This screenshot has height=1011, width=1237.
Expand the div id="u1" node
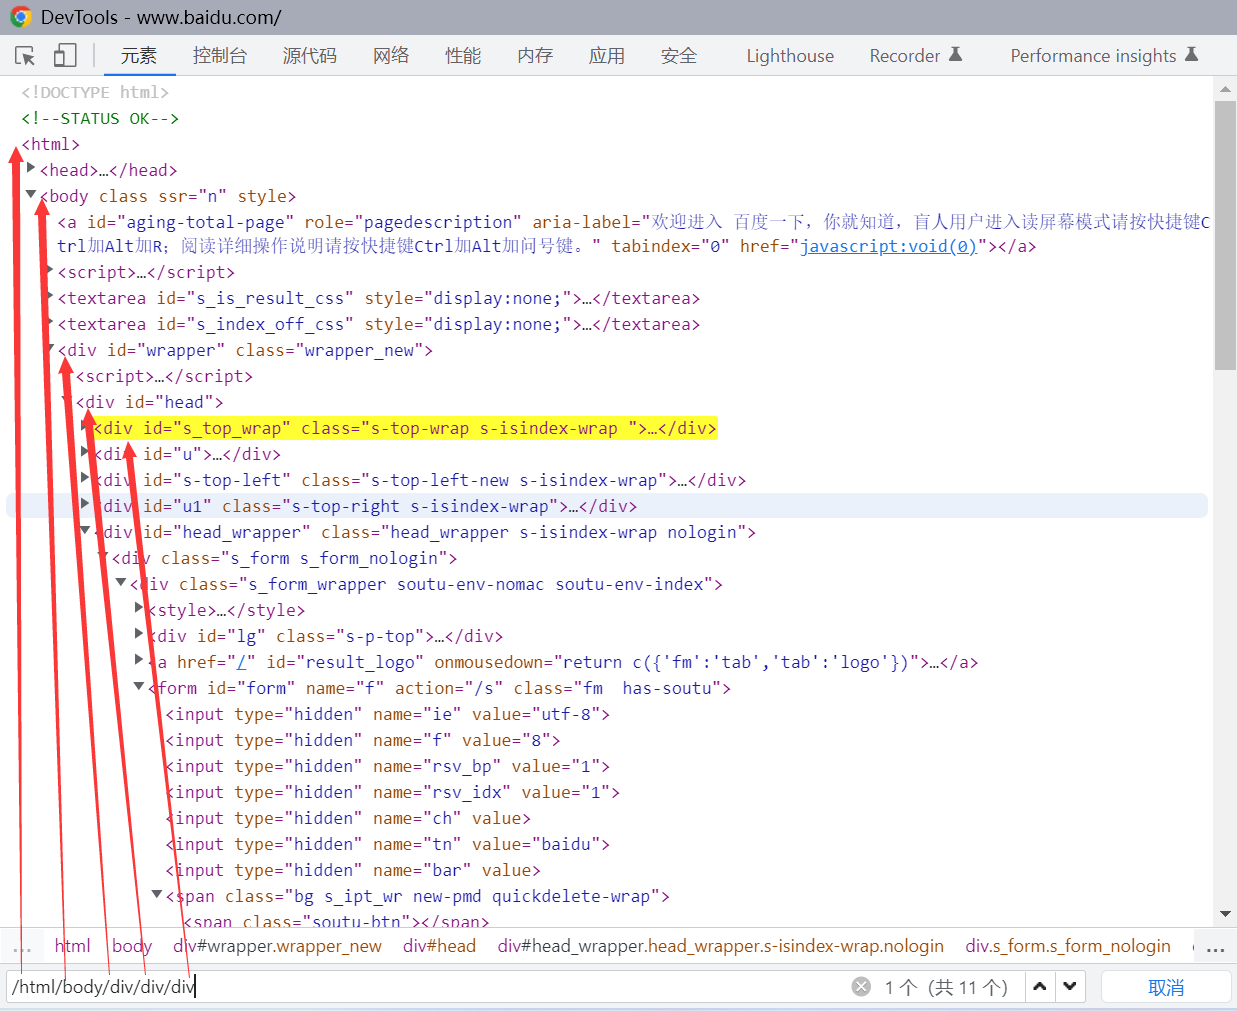pyautogui.click(x=85, y=505)
